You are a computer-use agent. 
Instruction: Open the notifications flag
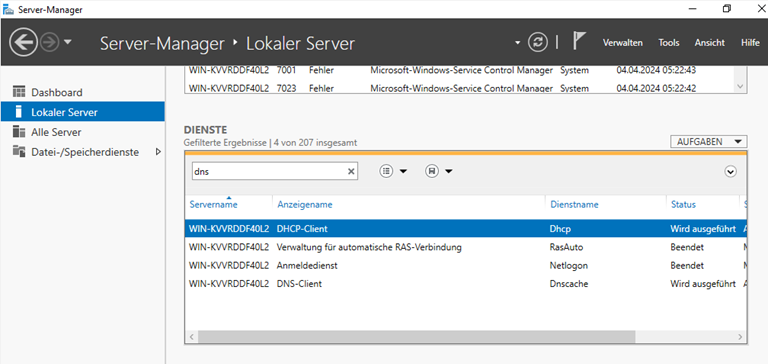579,42
